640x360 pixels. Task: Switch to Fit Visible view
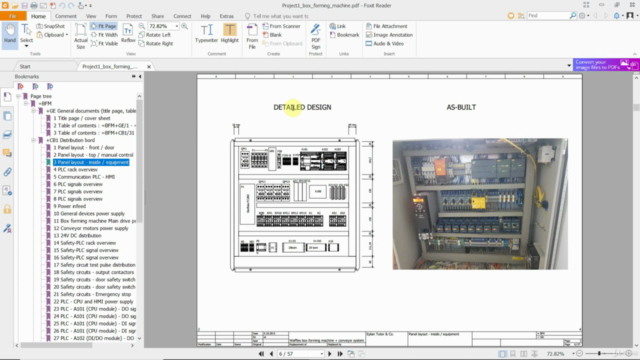coord(104,43)
